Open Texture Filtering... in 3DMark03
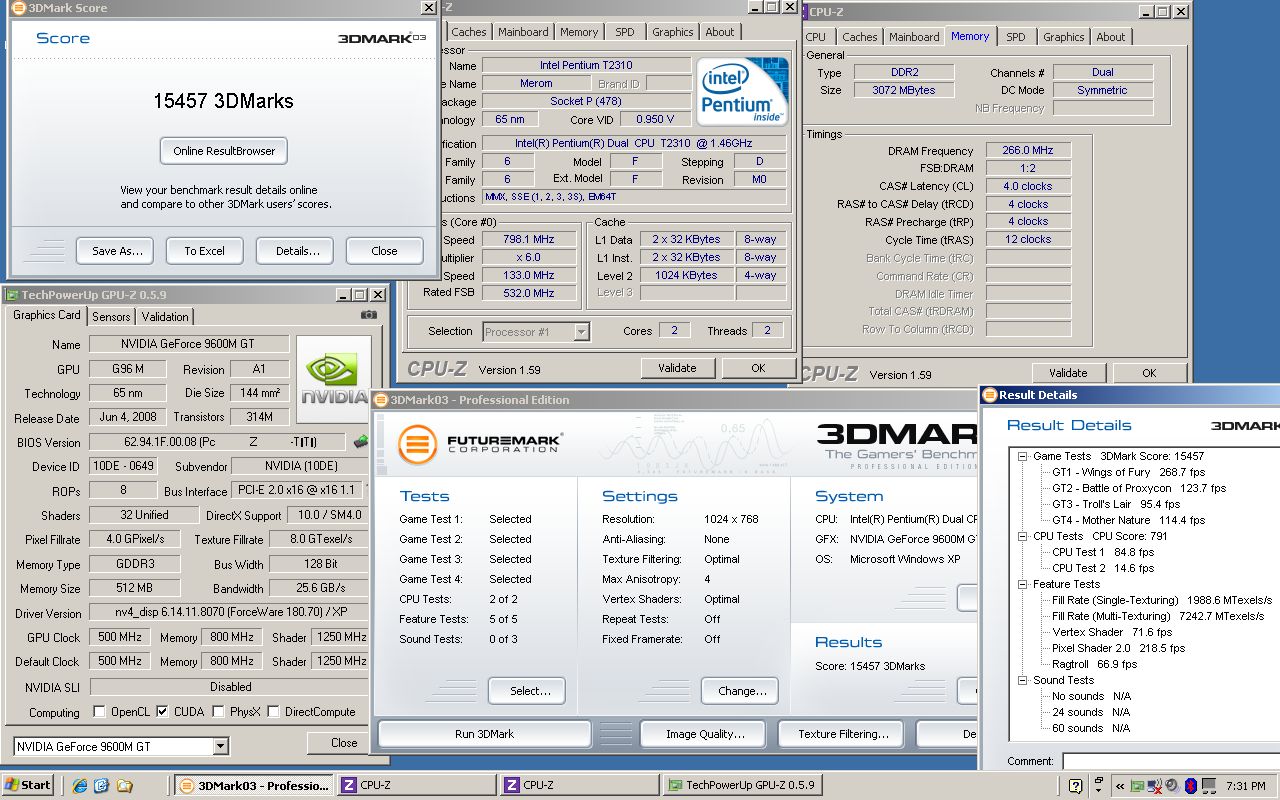The width and height of the screenshot is (1280, 800). tap(841, 734)
